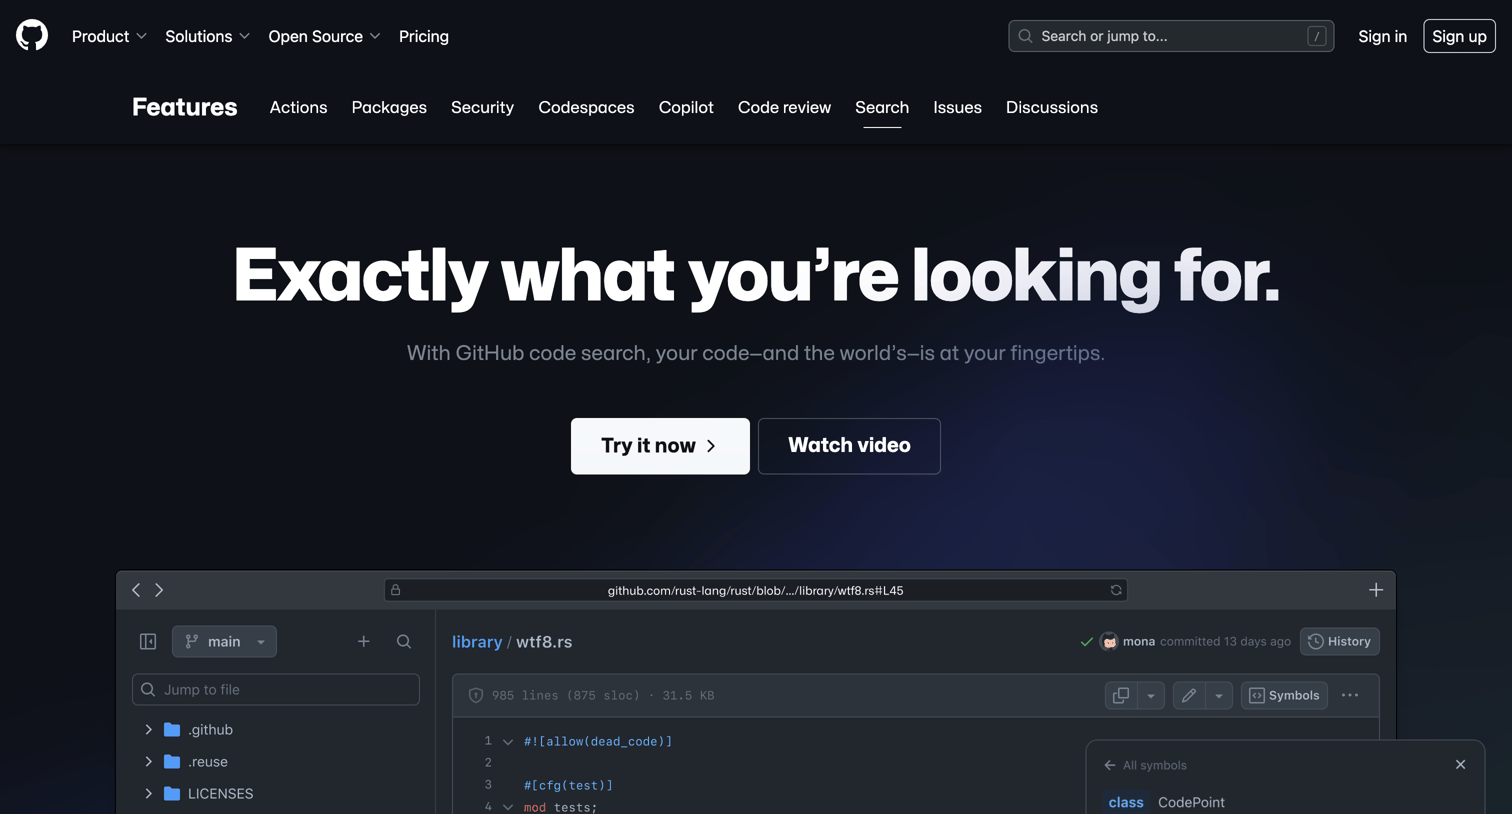The image size is (1512, 814).
Task: Open the History button
Action: [1340, 642]
